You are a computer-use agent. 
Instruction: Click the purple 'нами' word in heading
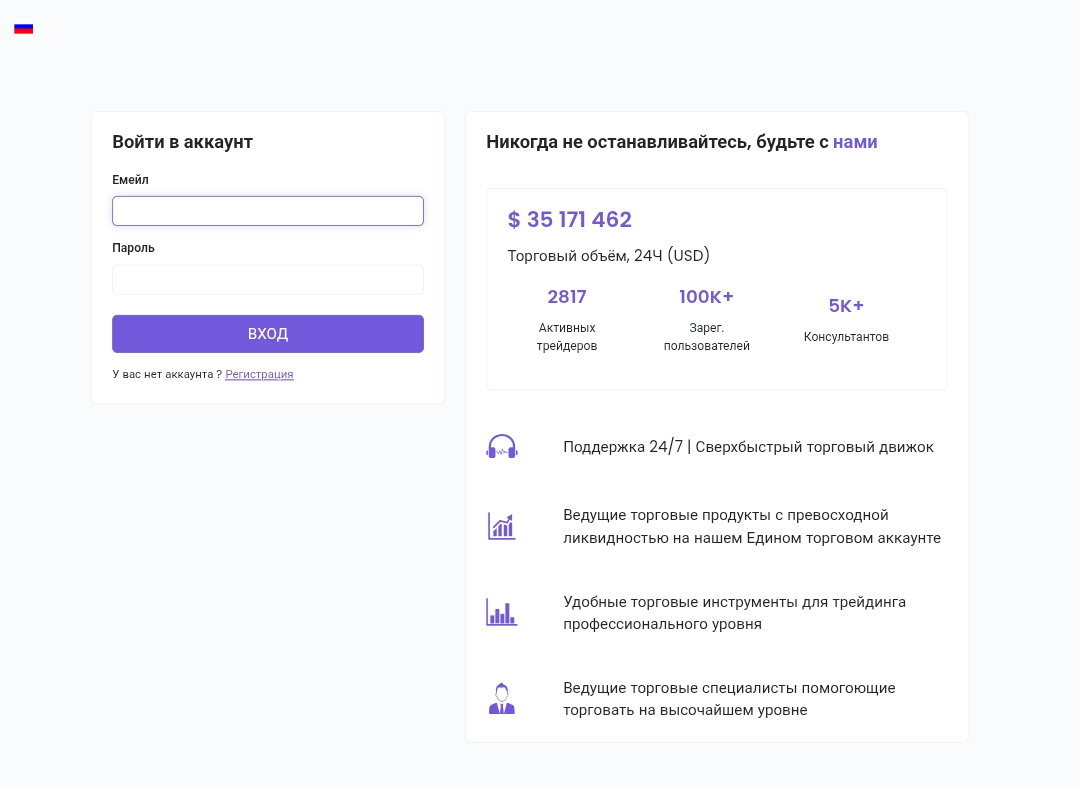coord(855,142)
